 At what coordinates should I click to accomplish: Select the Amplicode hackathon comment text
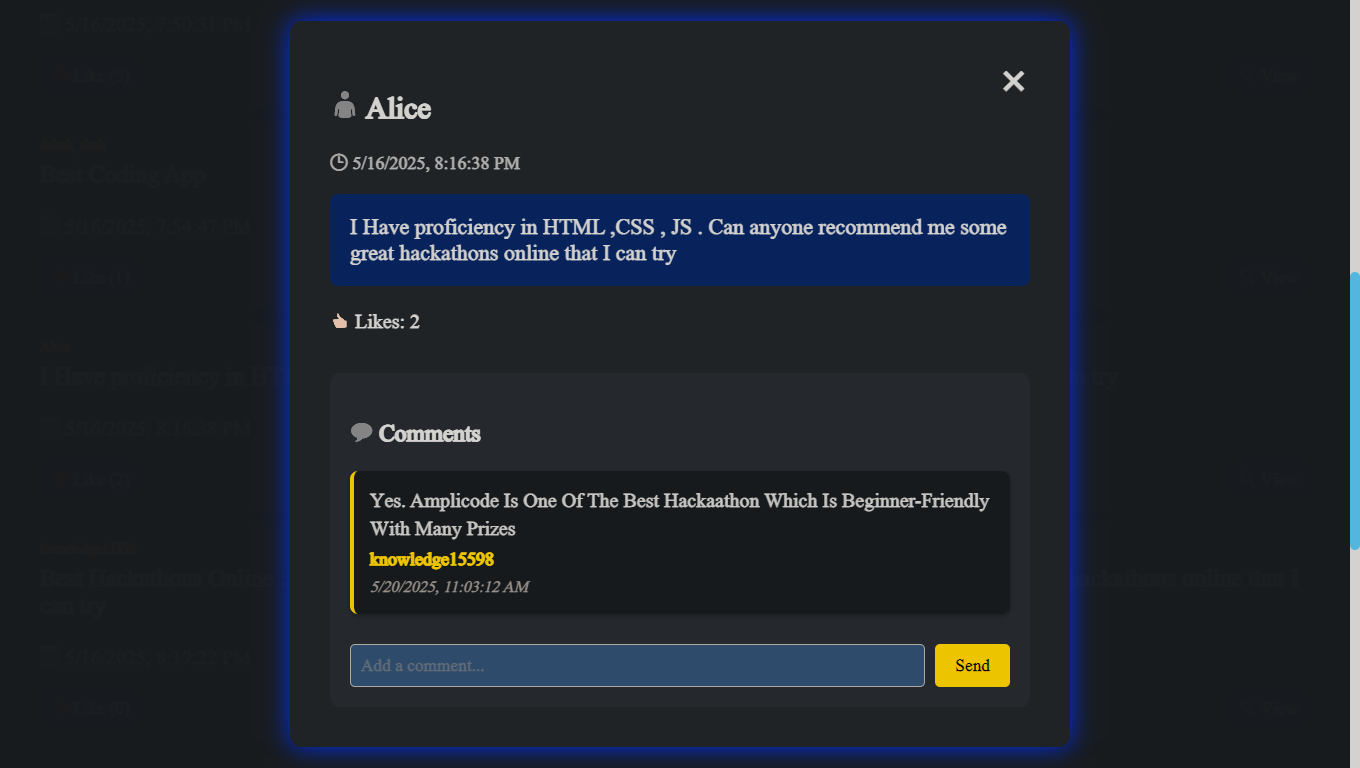pos(680,514)
